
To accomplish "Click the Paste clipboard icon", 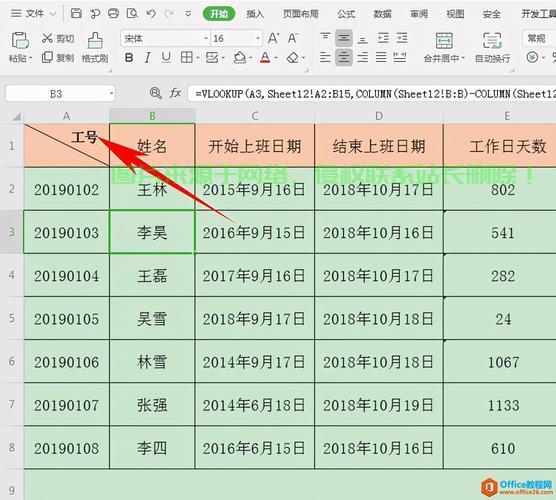I will [20, 40].
